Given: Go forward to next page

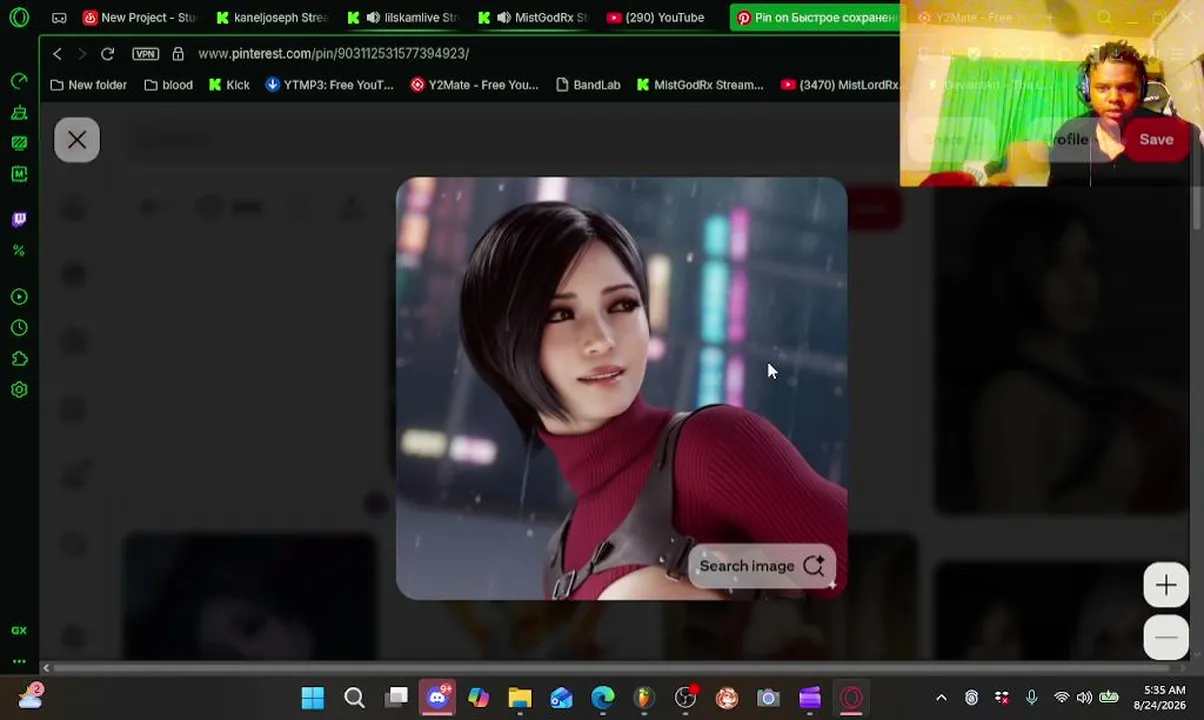Looking at the screenshot, I should (82, 54).
